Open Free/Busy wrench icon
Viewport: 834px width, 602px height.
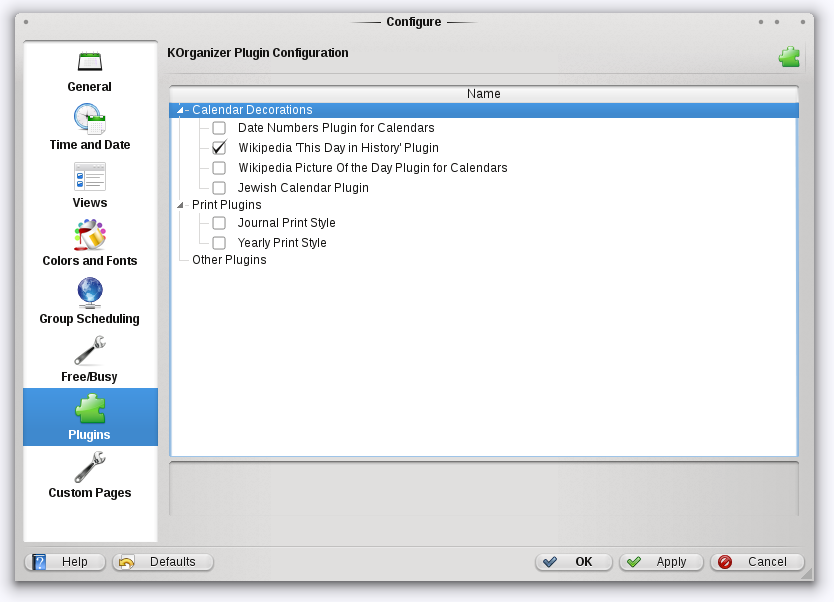pos(89,351)
